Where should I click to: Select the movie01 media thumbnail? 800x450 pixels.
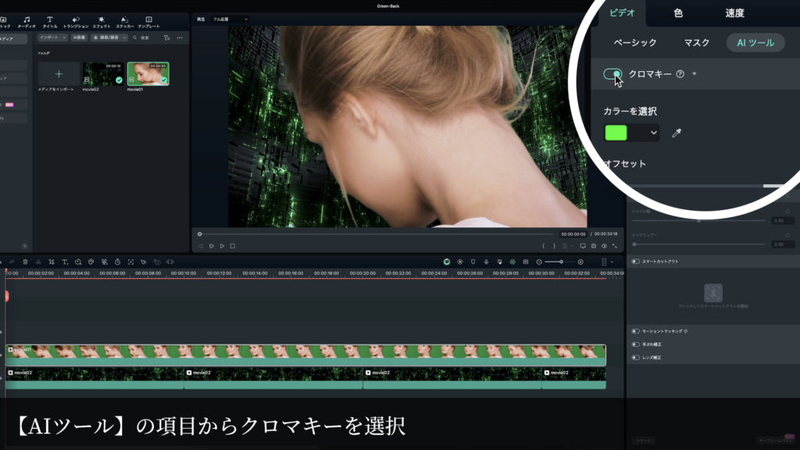[x=148, y=74]
